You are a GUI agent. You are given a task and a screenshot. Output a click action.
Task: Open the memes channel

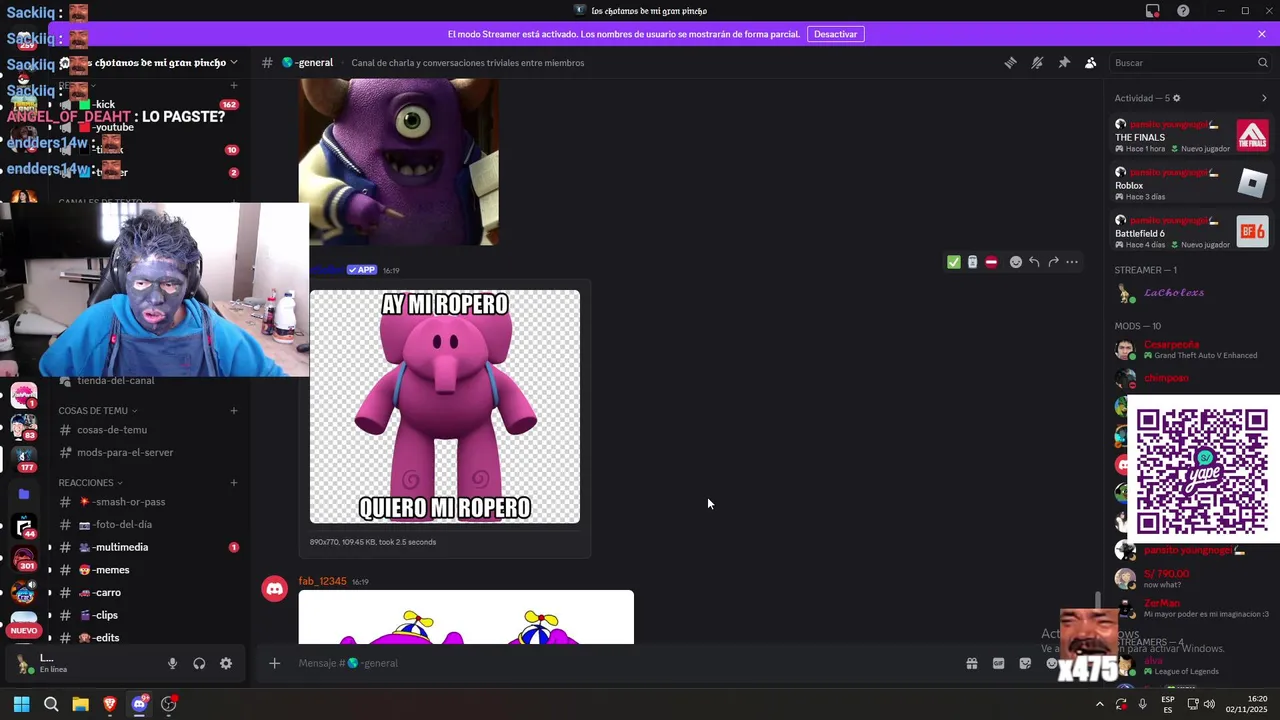click(148, 570)
